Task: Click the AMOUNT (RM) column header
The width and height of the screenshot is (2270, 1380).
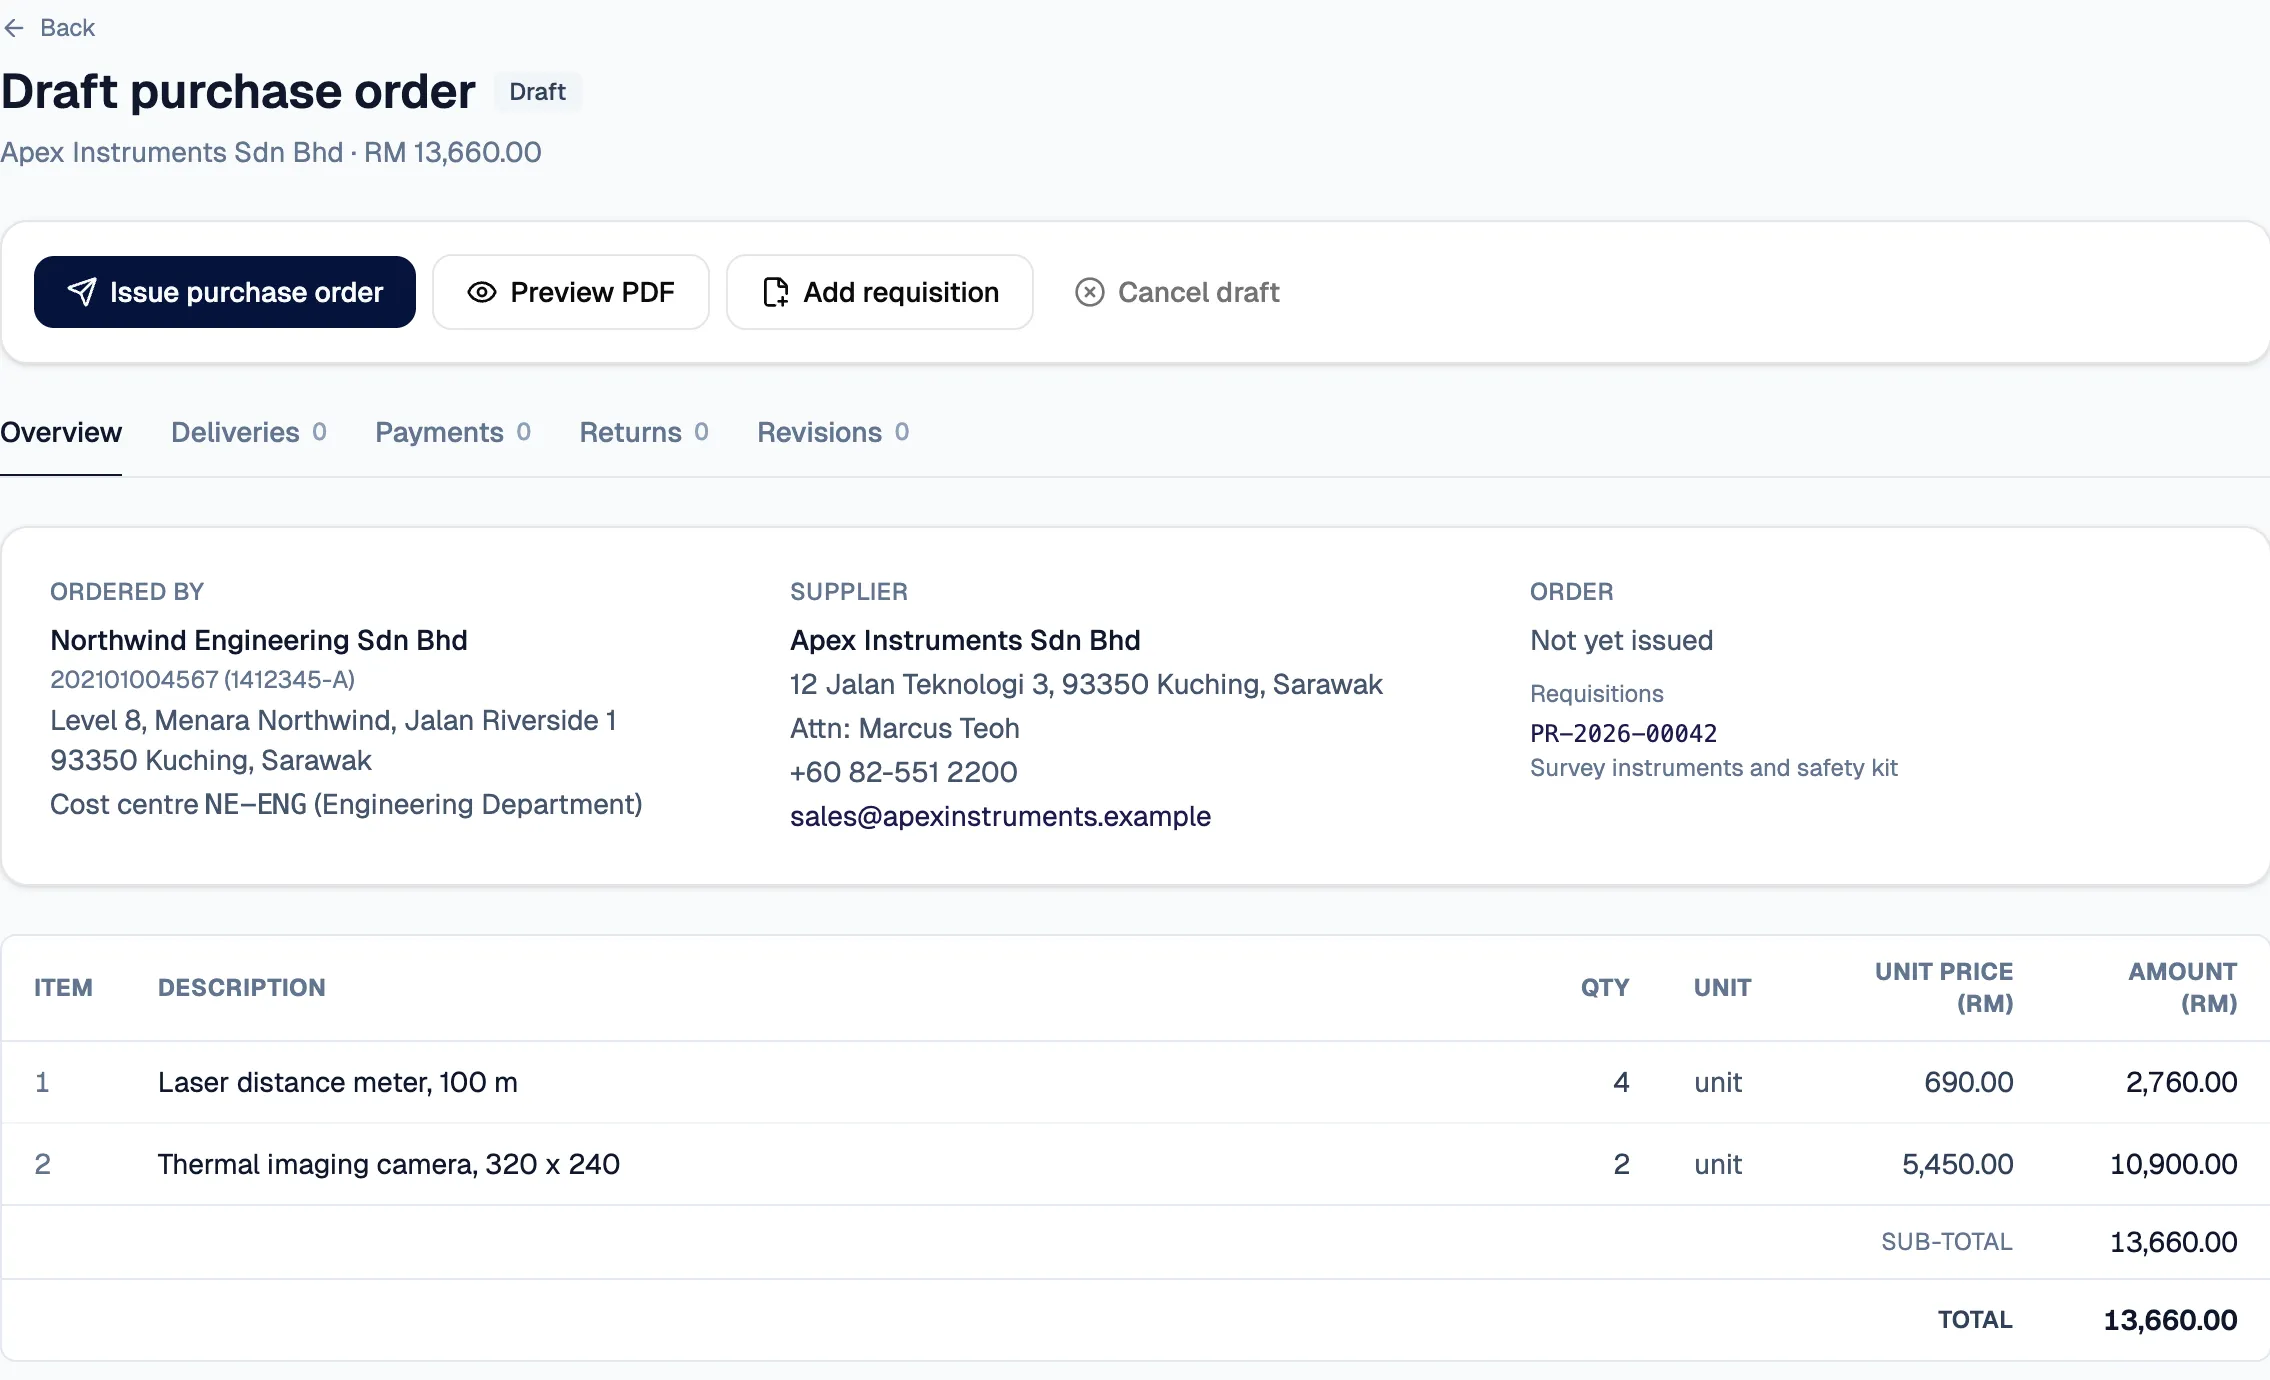Action: (2182, 988)
